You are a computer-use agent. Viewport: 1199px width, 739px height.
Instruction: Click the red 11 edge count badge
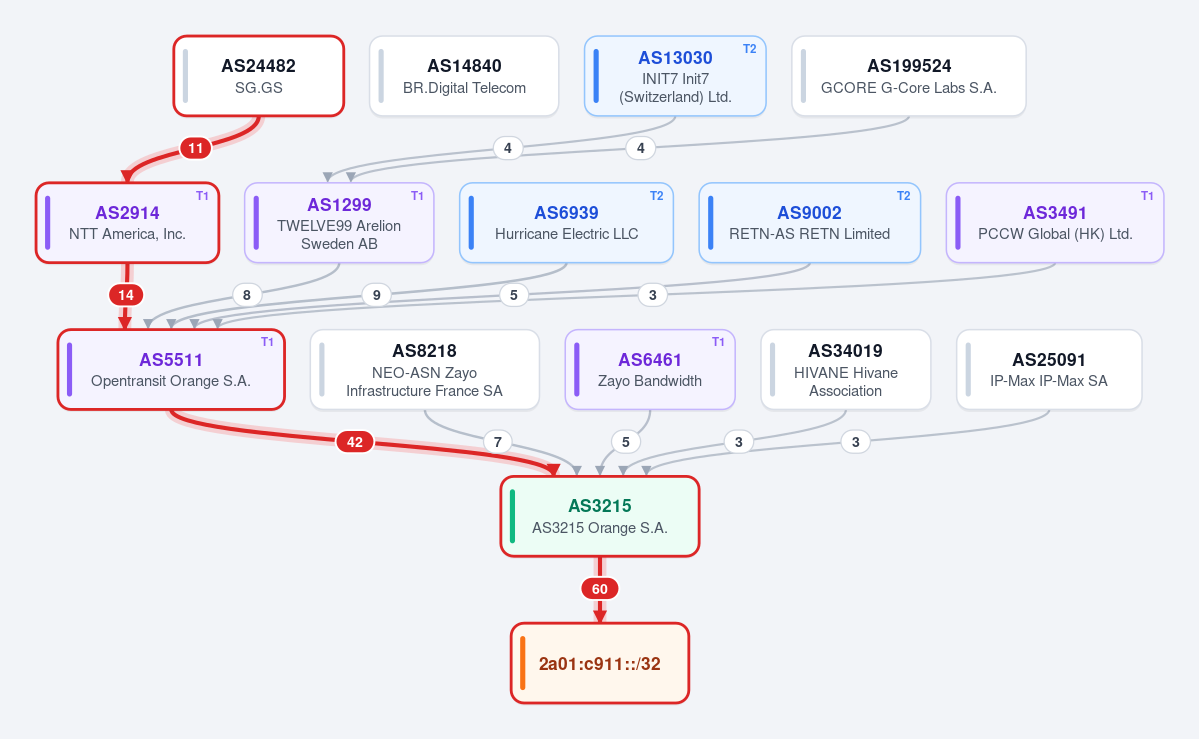(x=196, y=148)
